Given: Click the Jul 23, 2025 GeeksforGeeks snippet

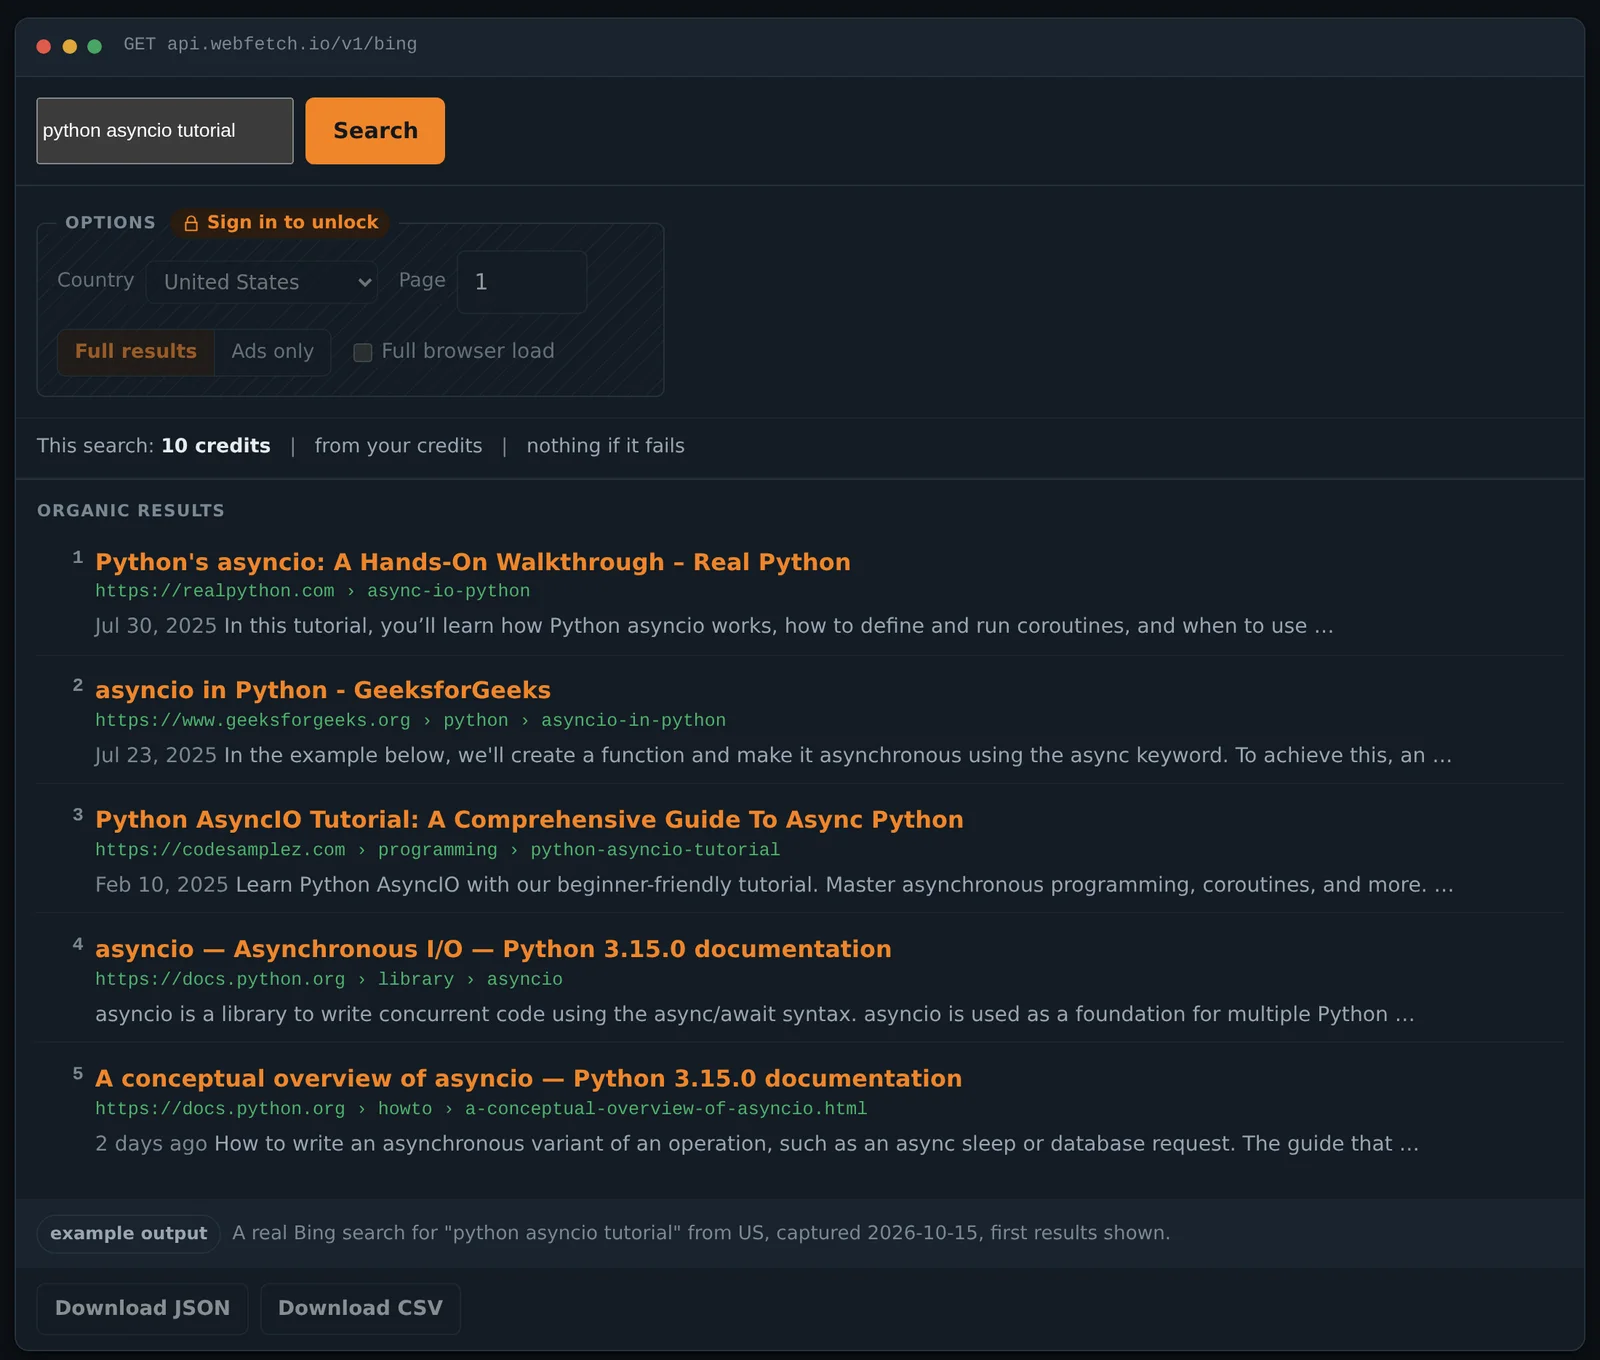Looking at the screenshot, I should pyautogui.click(x=773, y=755).
